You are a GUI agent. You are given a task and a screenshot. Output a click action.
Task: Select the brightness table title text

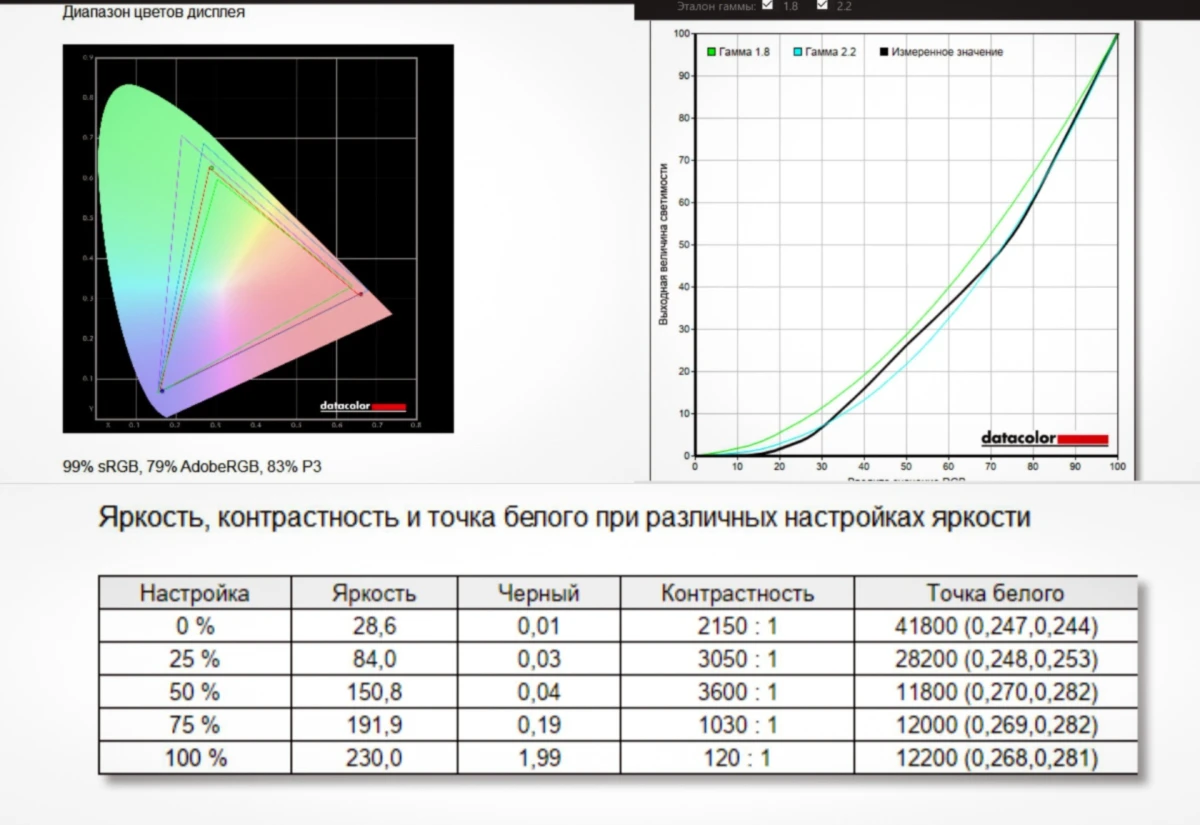click(x=564, y=520)
